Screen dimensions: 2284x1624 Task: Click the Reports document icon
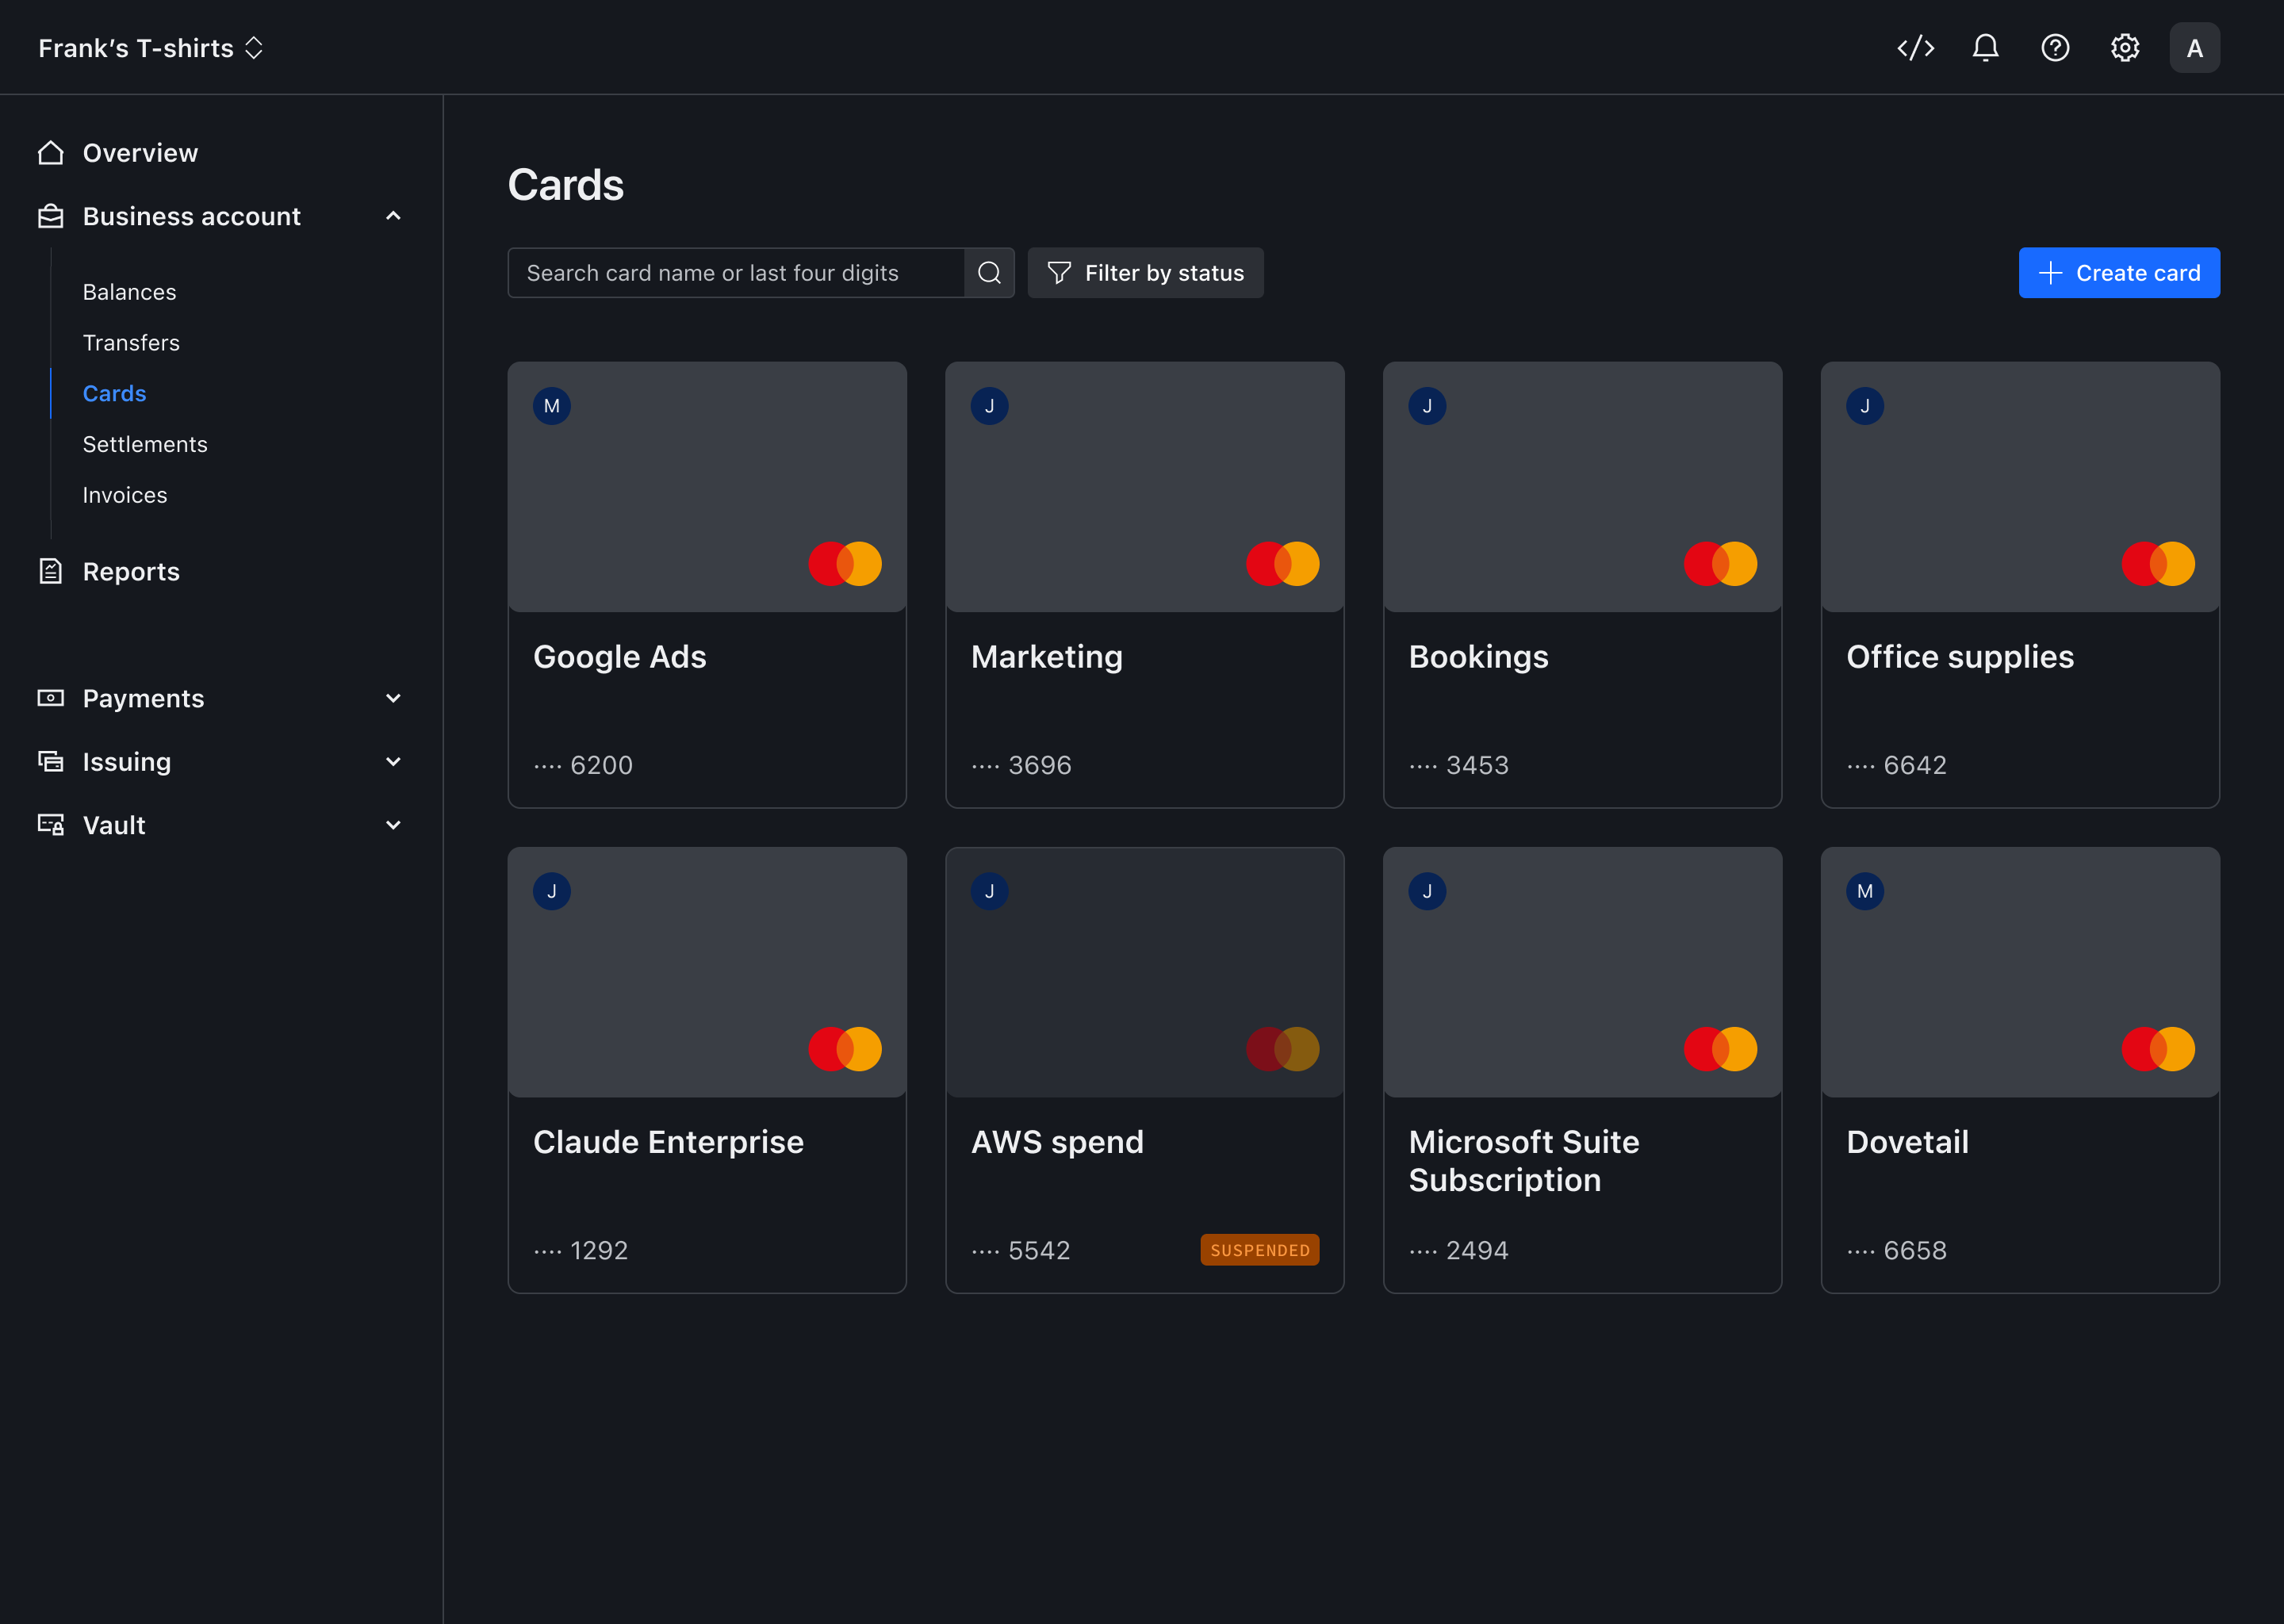pos(51,571)
